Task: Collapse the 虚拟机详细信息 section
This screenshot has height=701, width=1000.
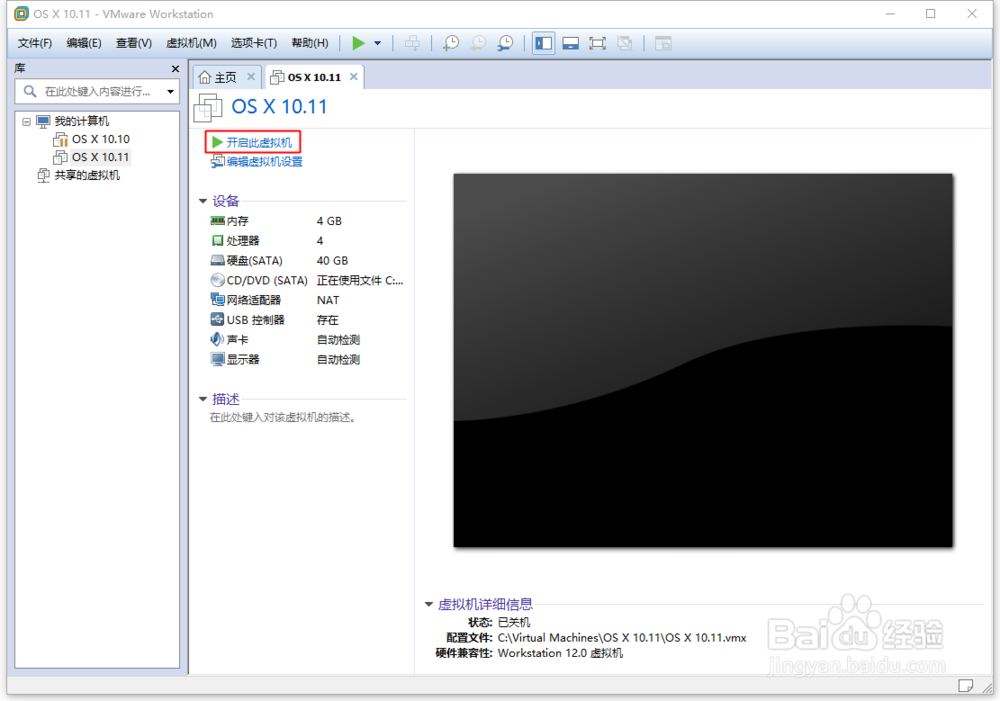Action: click(x=429, y=604)
